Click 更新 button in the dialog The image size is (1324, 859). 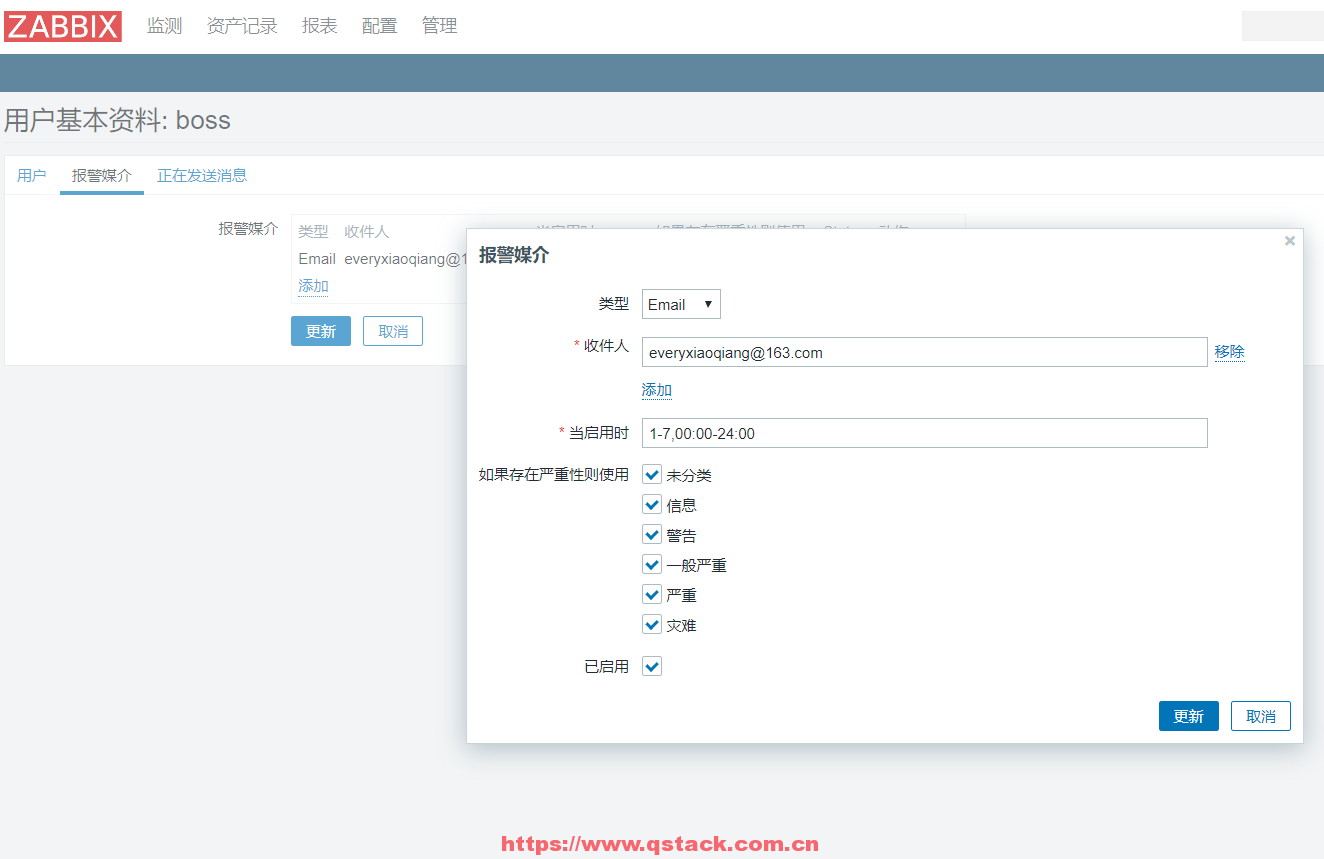click(1188, 716)
